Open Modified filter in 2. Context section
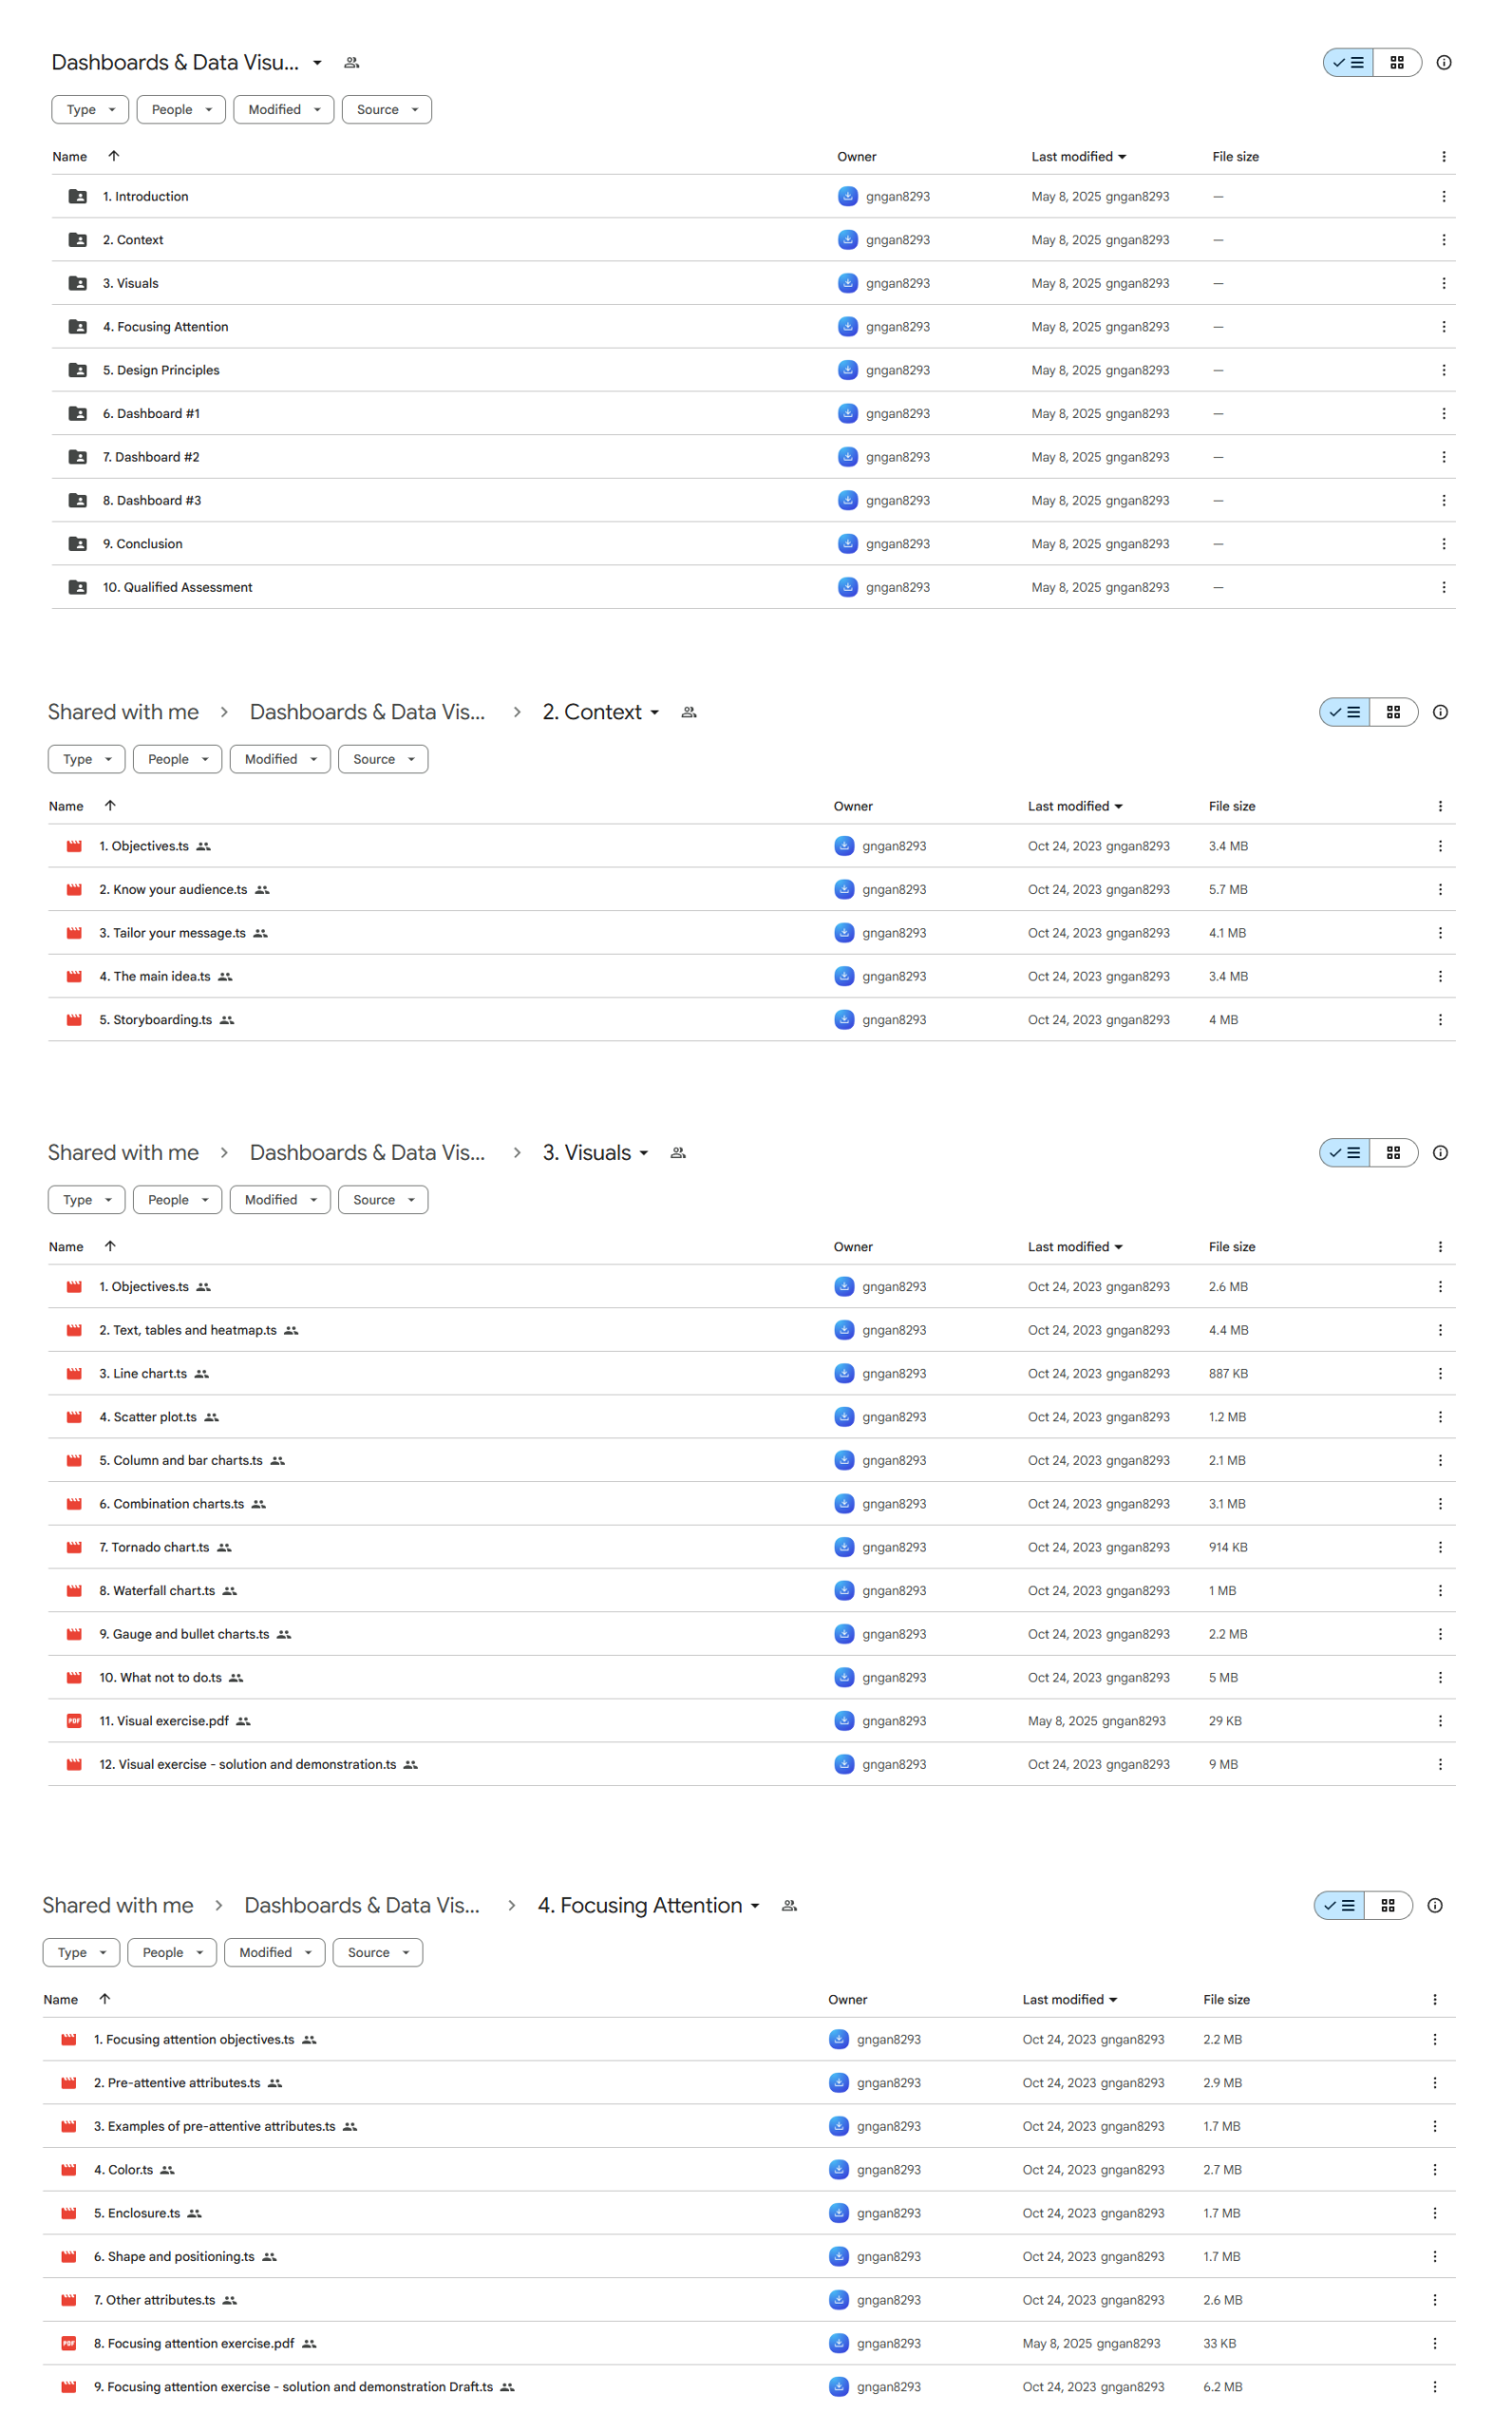This screenshot has width=1512, height=2432. (280, 759)
